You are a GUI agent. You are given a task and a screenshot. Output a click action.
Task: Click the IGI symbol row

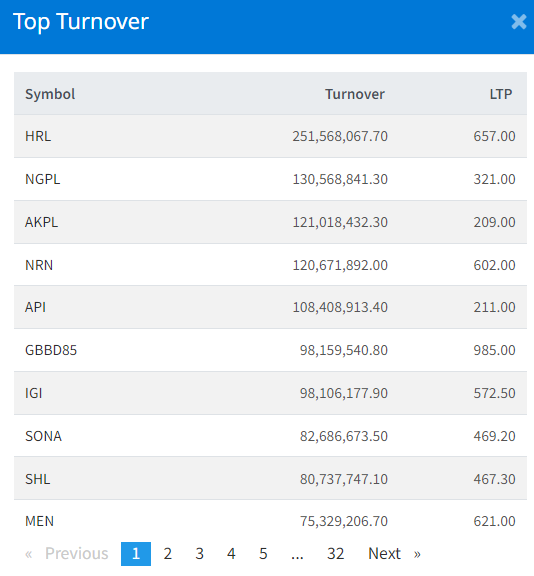coord(270,393)
